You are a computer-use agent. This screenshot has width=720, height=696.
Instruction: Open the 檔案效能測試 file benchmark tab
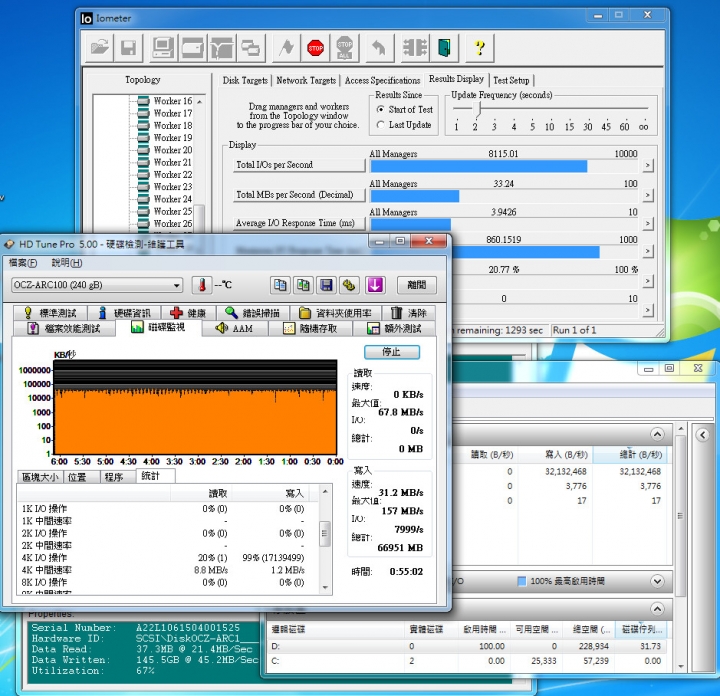[x=64, y=329]
